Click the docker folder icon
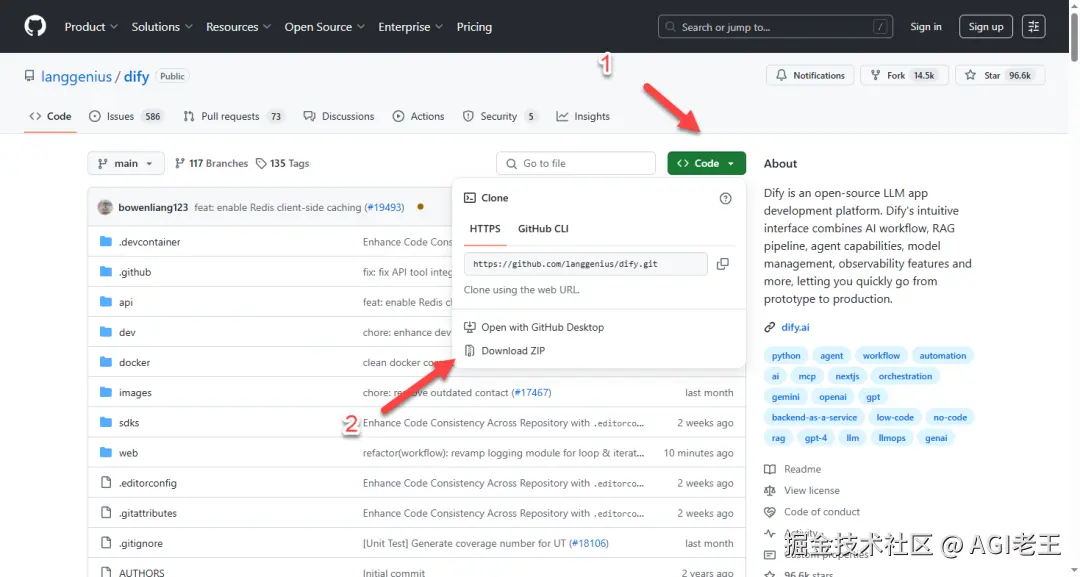Image resolution: width=1080 pixels, height=577 pixels. tap(105, 362)
